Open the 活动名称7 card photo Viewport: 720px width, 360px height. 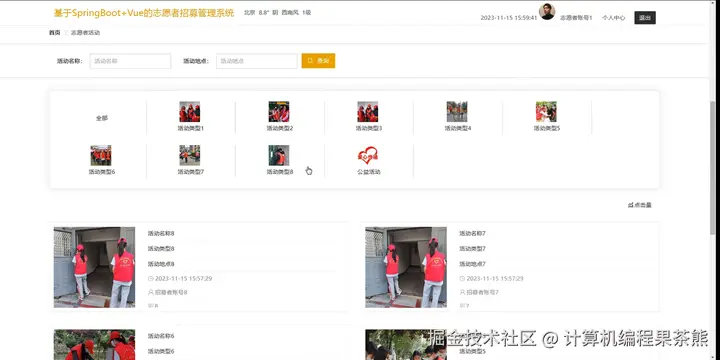pyautogui.click(x=406, y=267)
